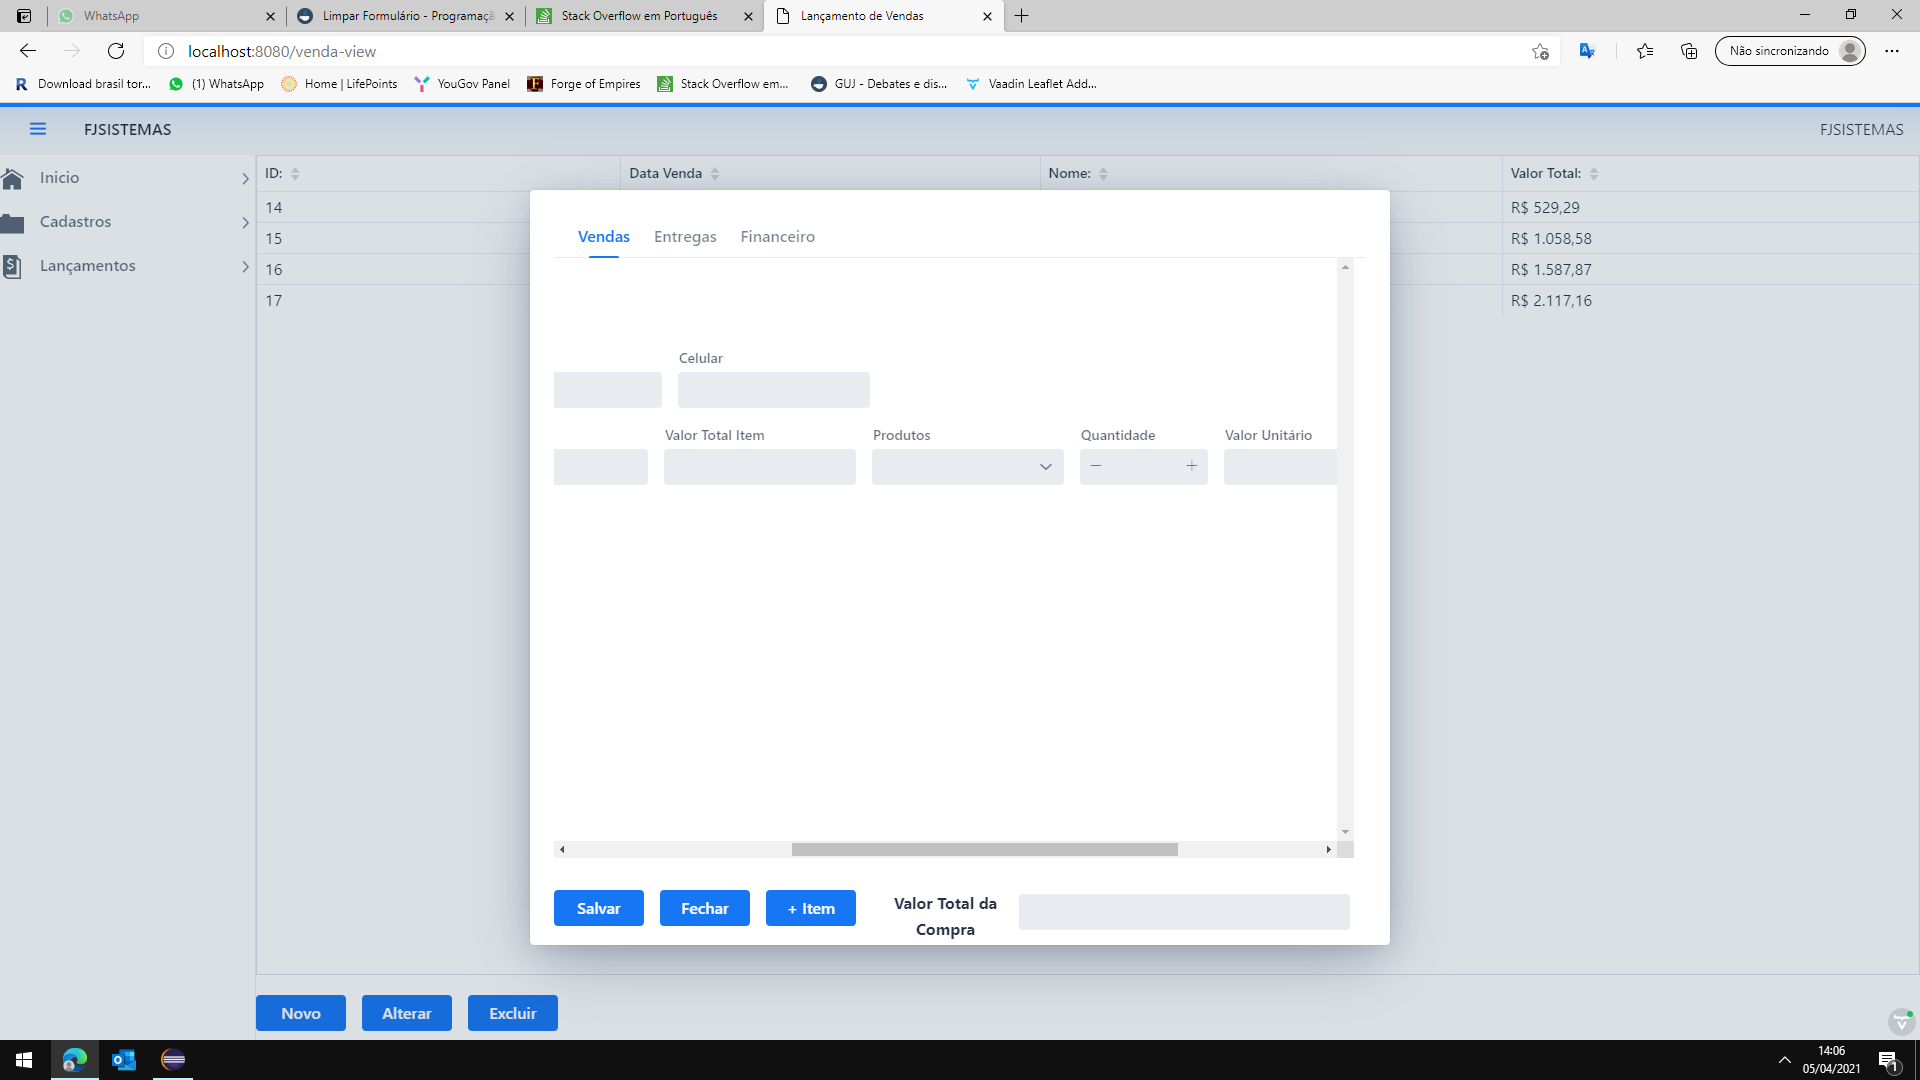Open the hamburger menu beside FJSISTEMAS
This screenshot has height=1080, width=1920.
pos(38,129)
